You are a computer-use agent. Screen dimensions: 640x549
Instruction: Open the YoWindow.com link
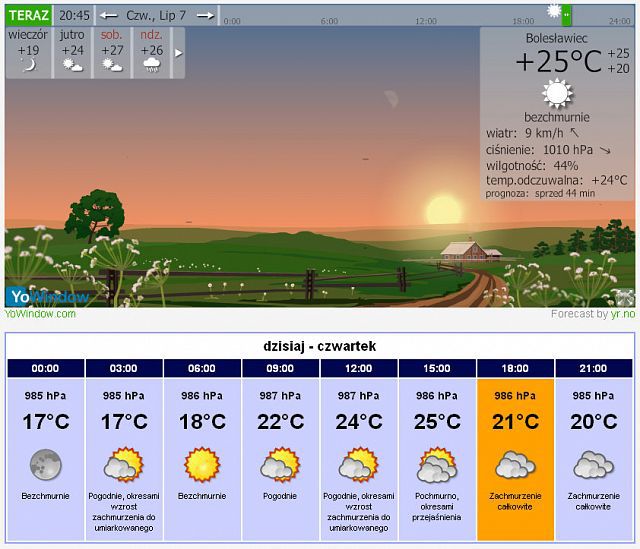click(40, 314)
